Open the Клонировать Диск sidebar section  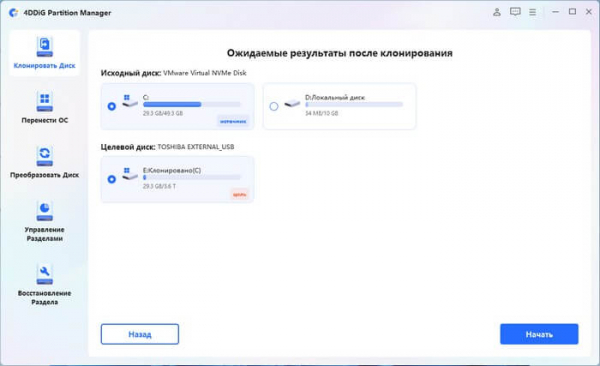point(44,53)
